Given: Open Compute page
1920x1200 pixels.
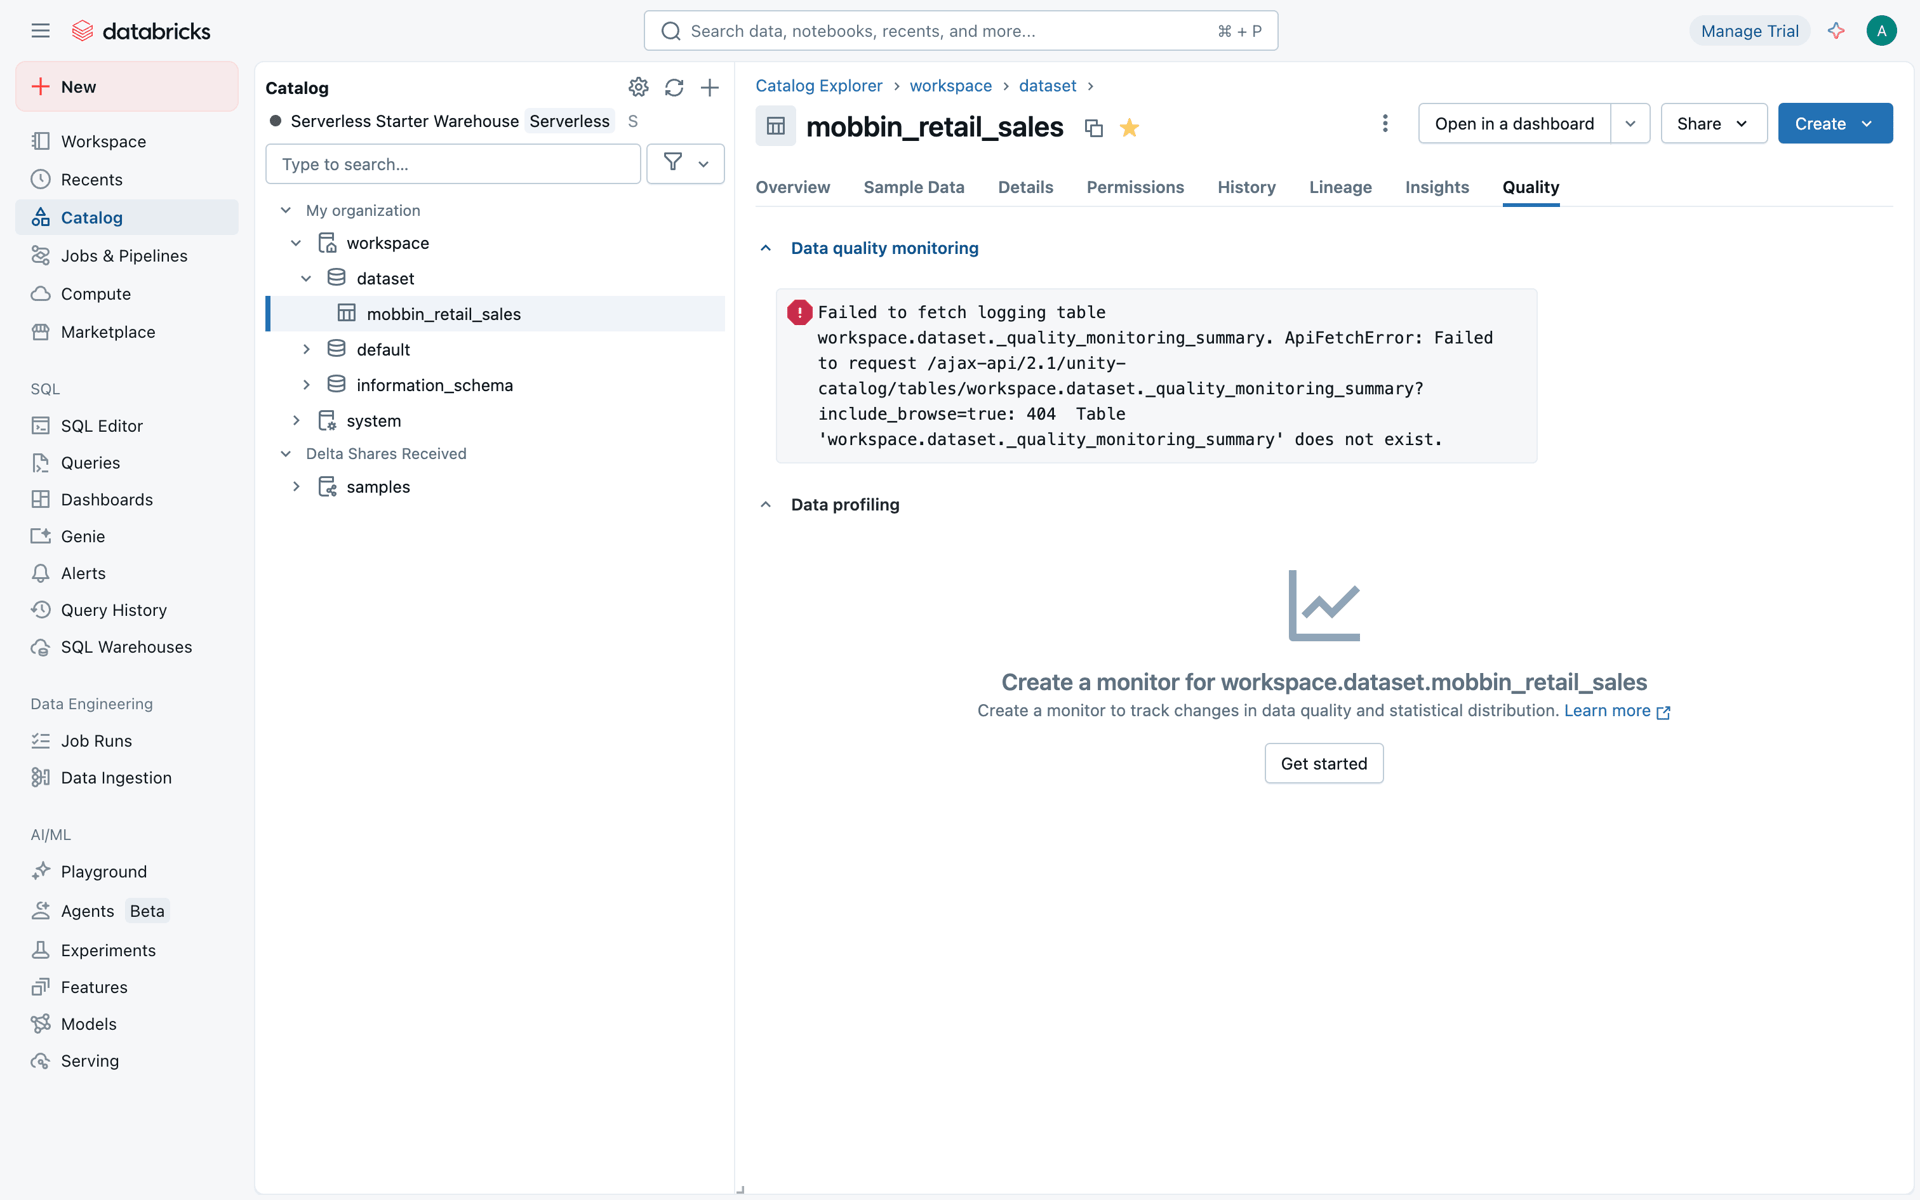Looking at the screenshot, I should click(x=127, y=293).
